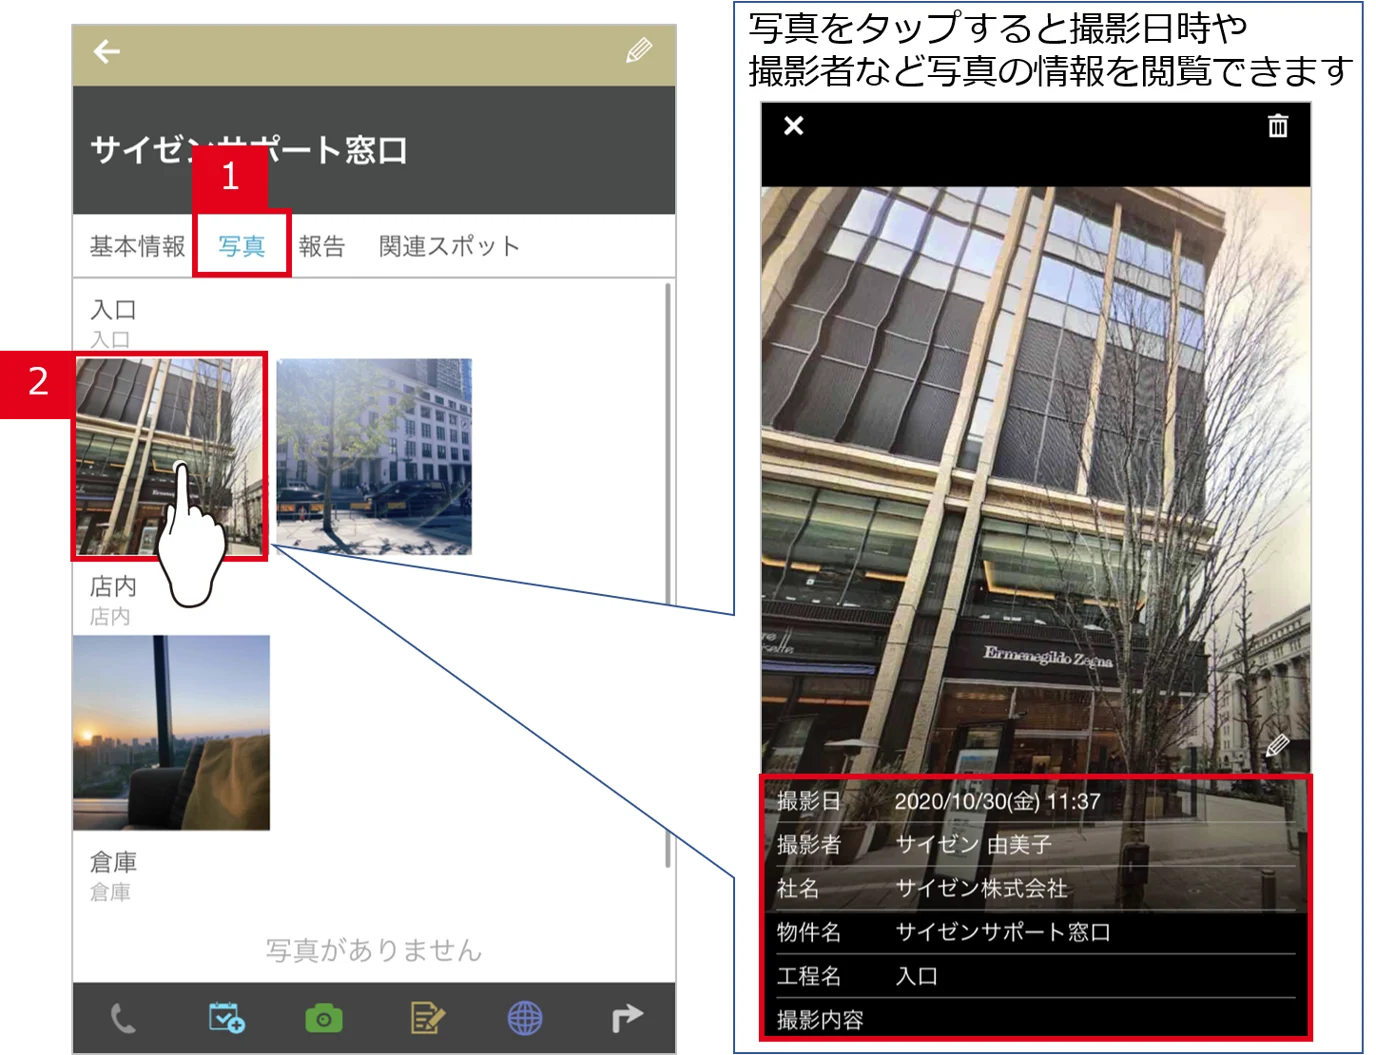The image size is (1376, 1055).
Task: Tap the phone call icon
Action: click(122, 1019)
